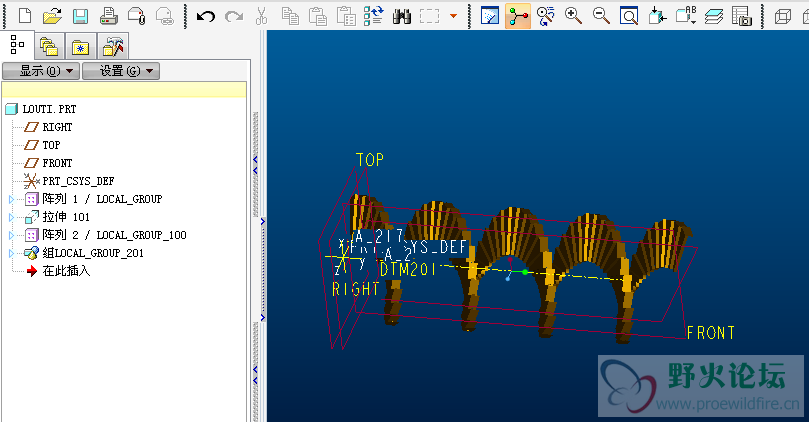Screen dimensions: 809x422
Task: Send model as mail attachment
Action: [136, 16]
